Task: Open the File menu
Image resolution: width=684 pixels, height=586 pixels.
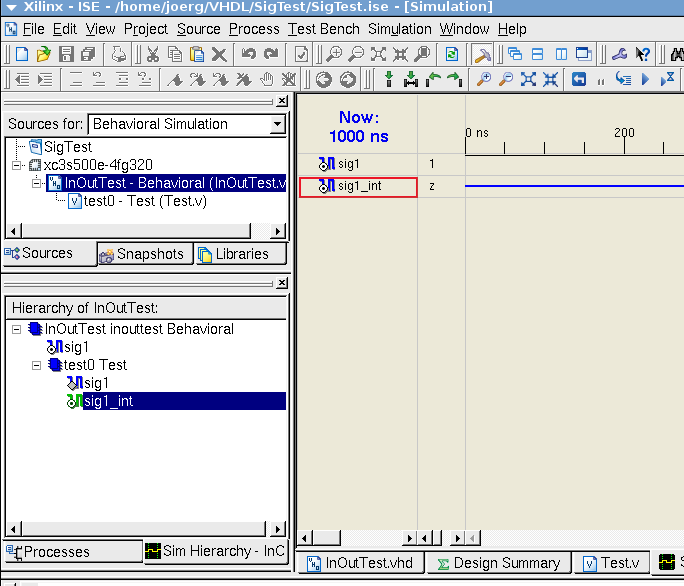Action: click(x=33, y=29)
